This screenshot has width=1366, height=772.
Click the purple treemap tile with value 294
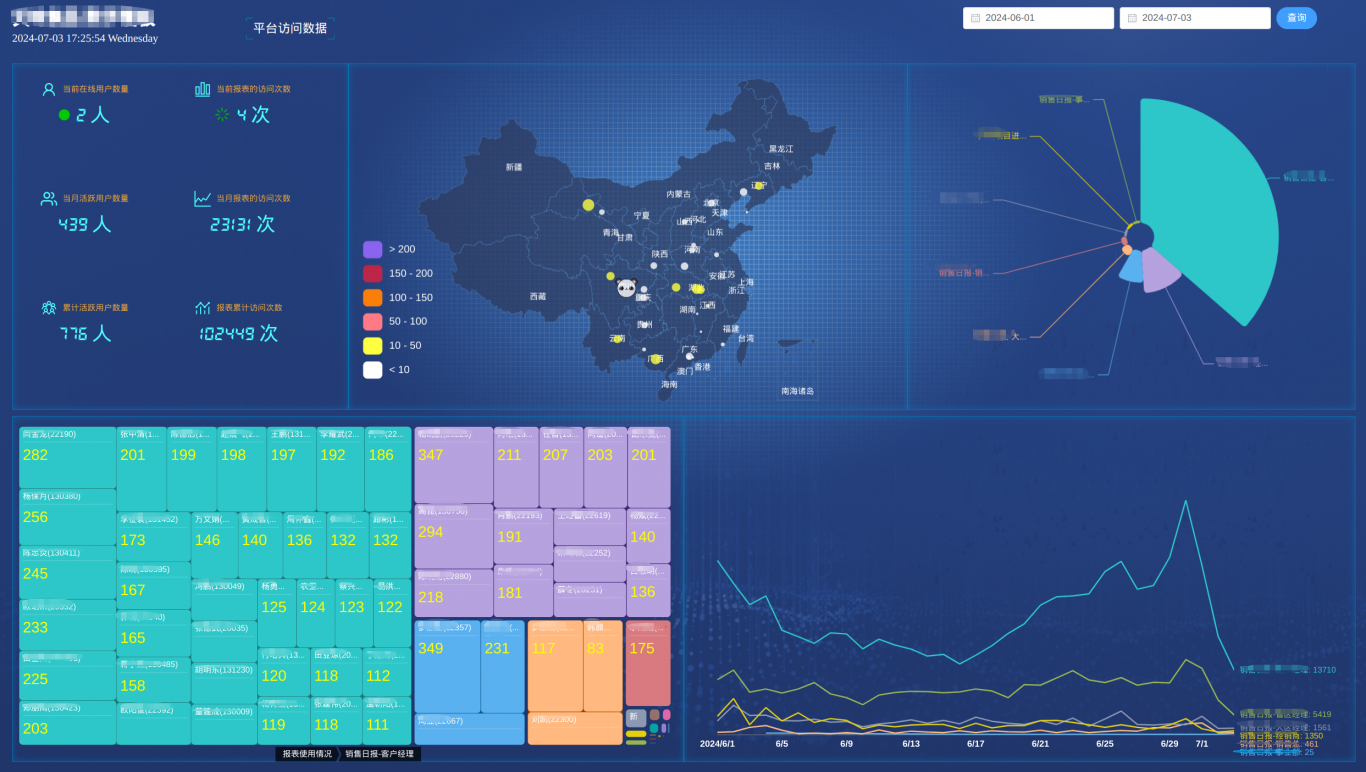pyautogui.click(x=454, y=536)
